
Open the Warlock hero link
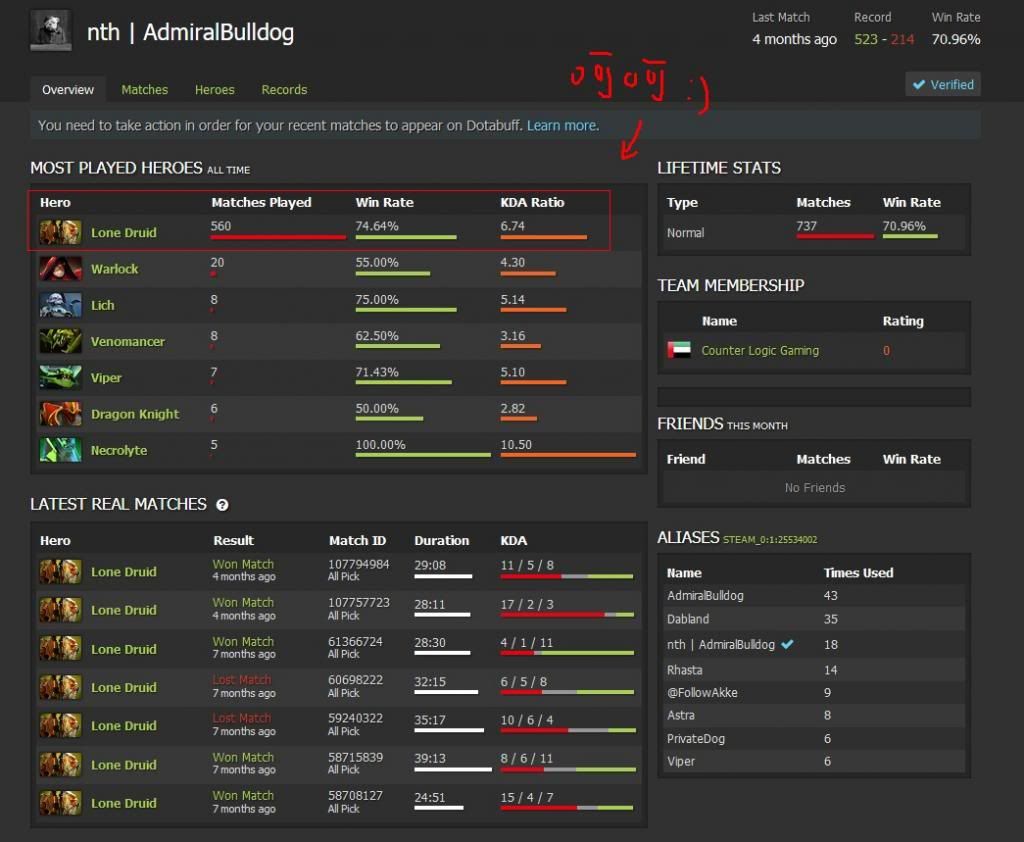114,268
